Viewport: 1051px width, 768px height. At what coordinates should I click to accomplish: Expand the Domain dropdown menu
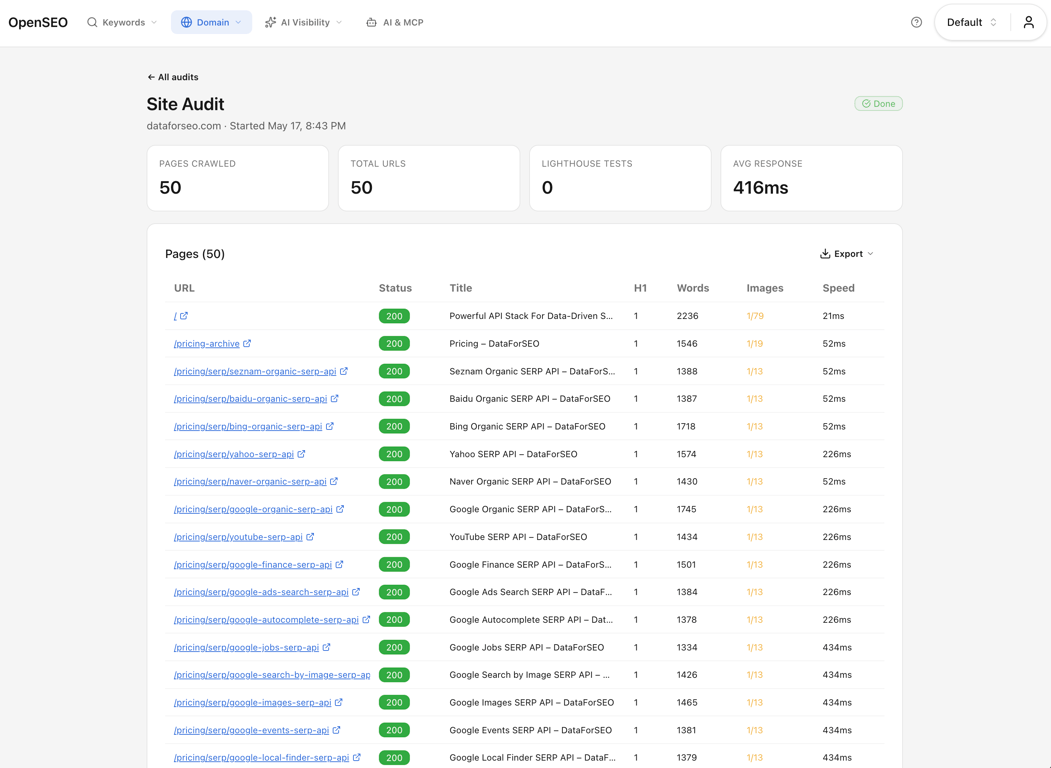tap(211, 22)
